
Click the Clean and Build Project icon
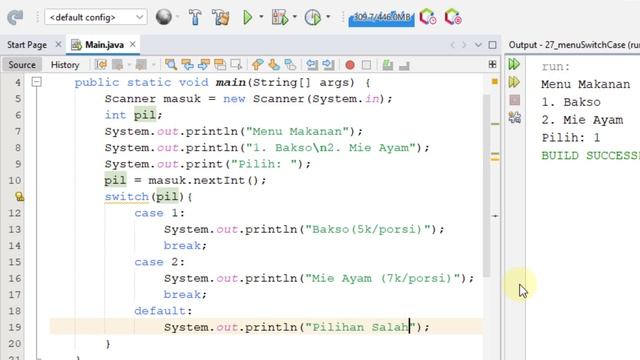click(221, 17)
